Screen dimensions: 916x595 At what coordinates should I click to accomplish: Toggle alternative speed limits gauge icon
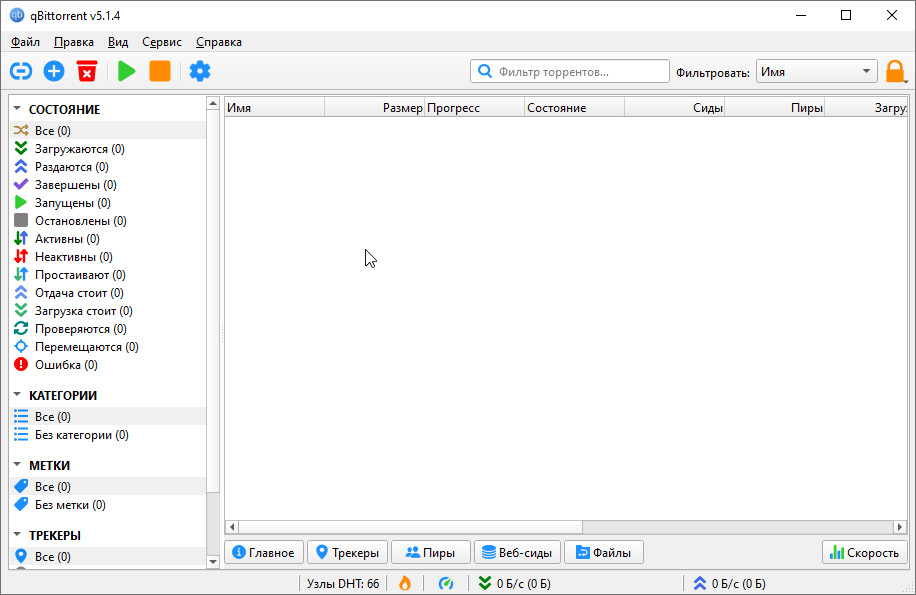447,583
